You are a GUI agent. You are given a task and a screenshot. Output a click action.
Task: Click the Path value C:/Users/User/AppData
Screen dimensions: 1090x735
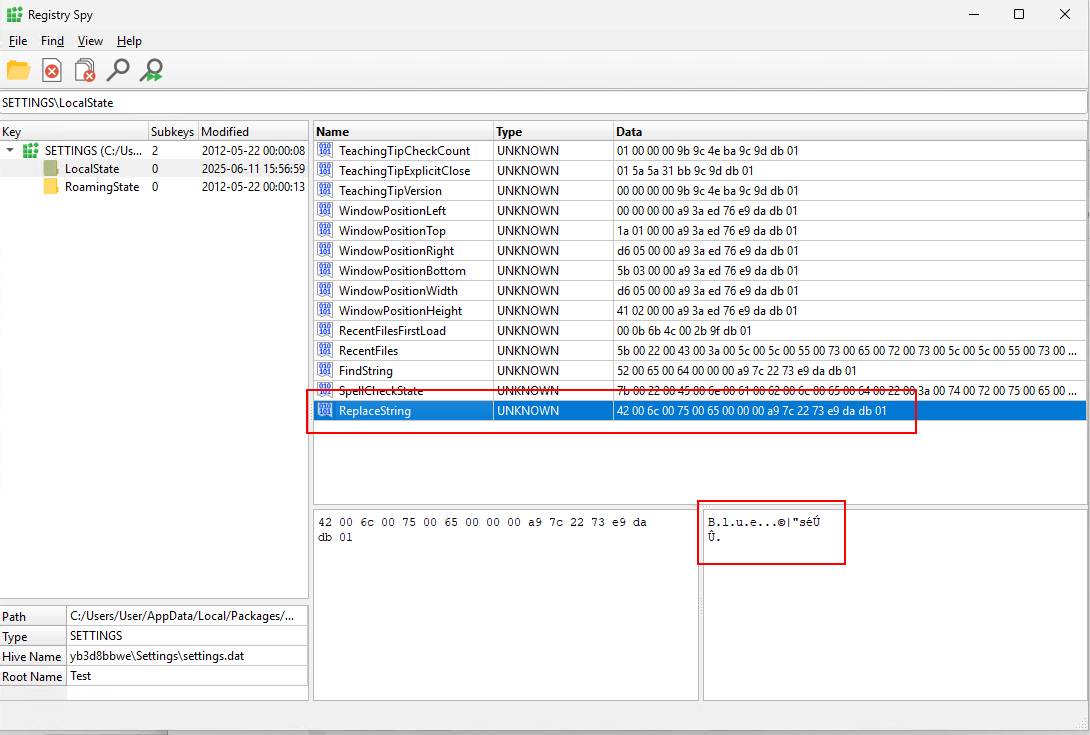pos(187,615)
